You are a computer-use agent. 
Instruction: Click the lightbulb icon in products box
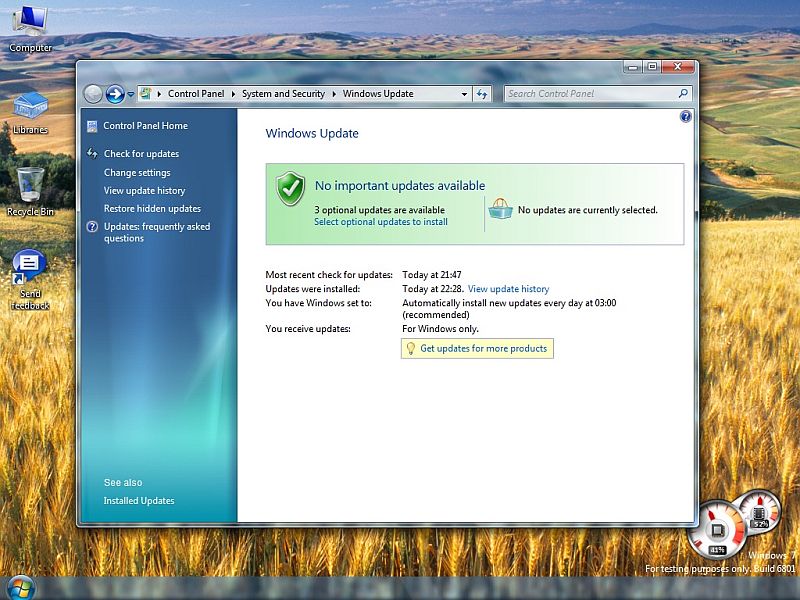tap(410, 348)
